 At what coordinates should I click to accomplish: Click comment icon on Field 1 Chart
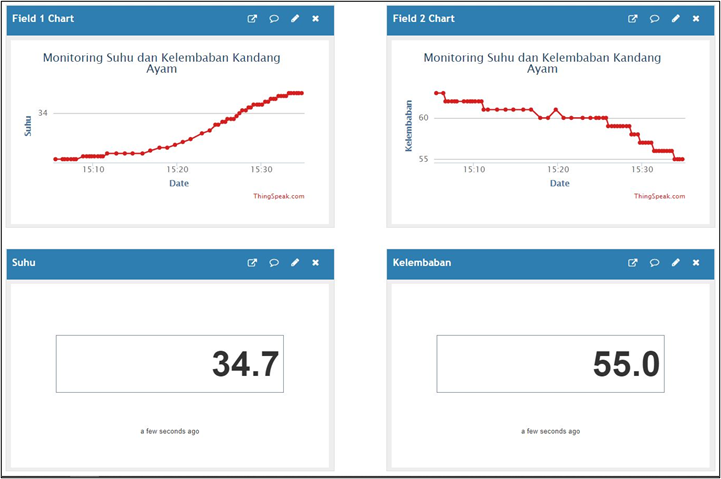274,19
